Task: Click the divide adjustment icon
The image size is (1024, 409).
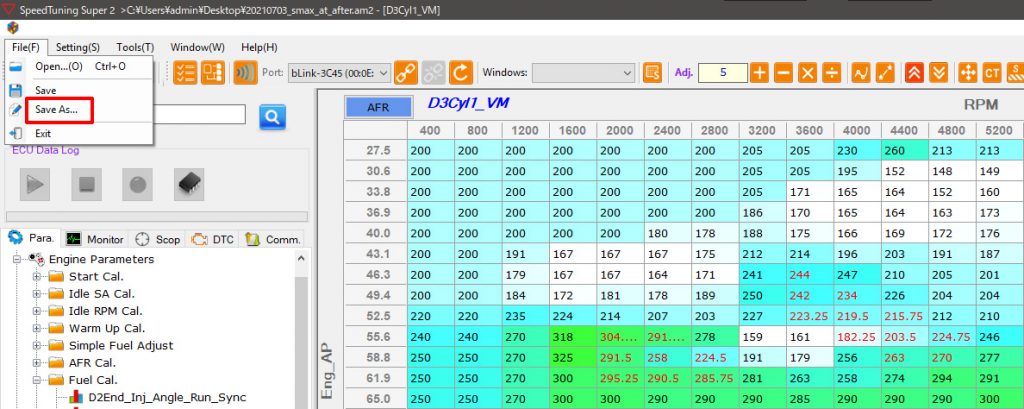Action: [x=831, y=73]
